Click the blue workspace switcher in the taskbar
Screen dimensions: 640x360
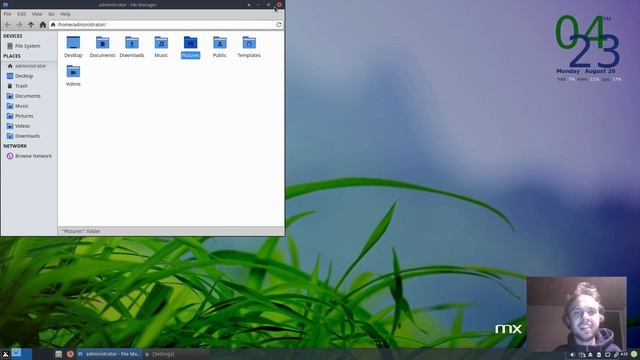click(x=22, y=354)
